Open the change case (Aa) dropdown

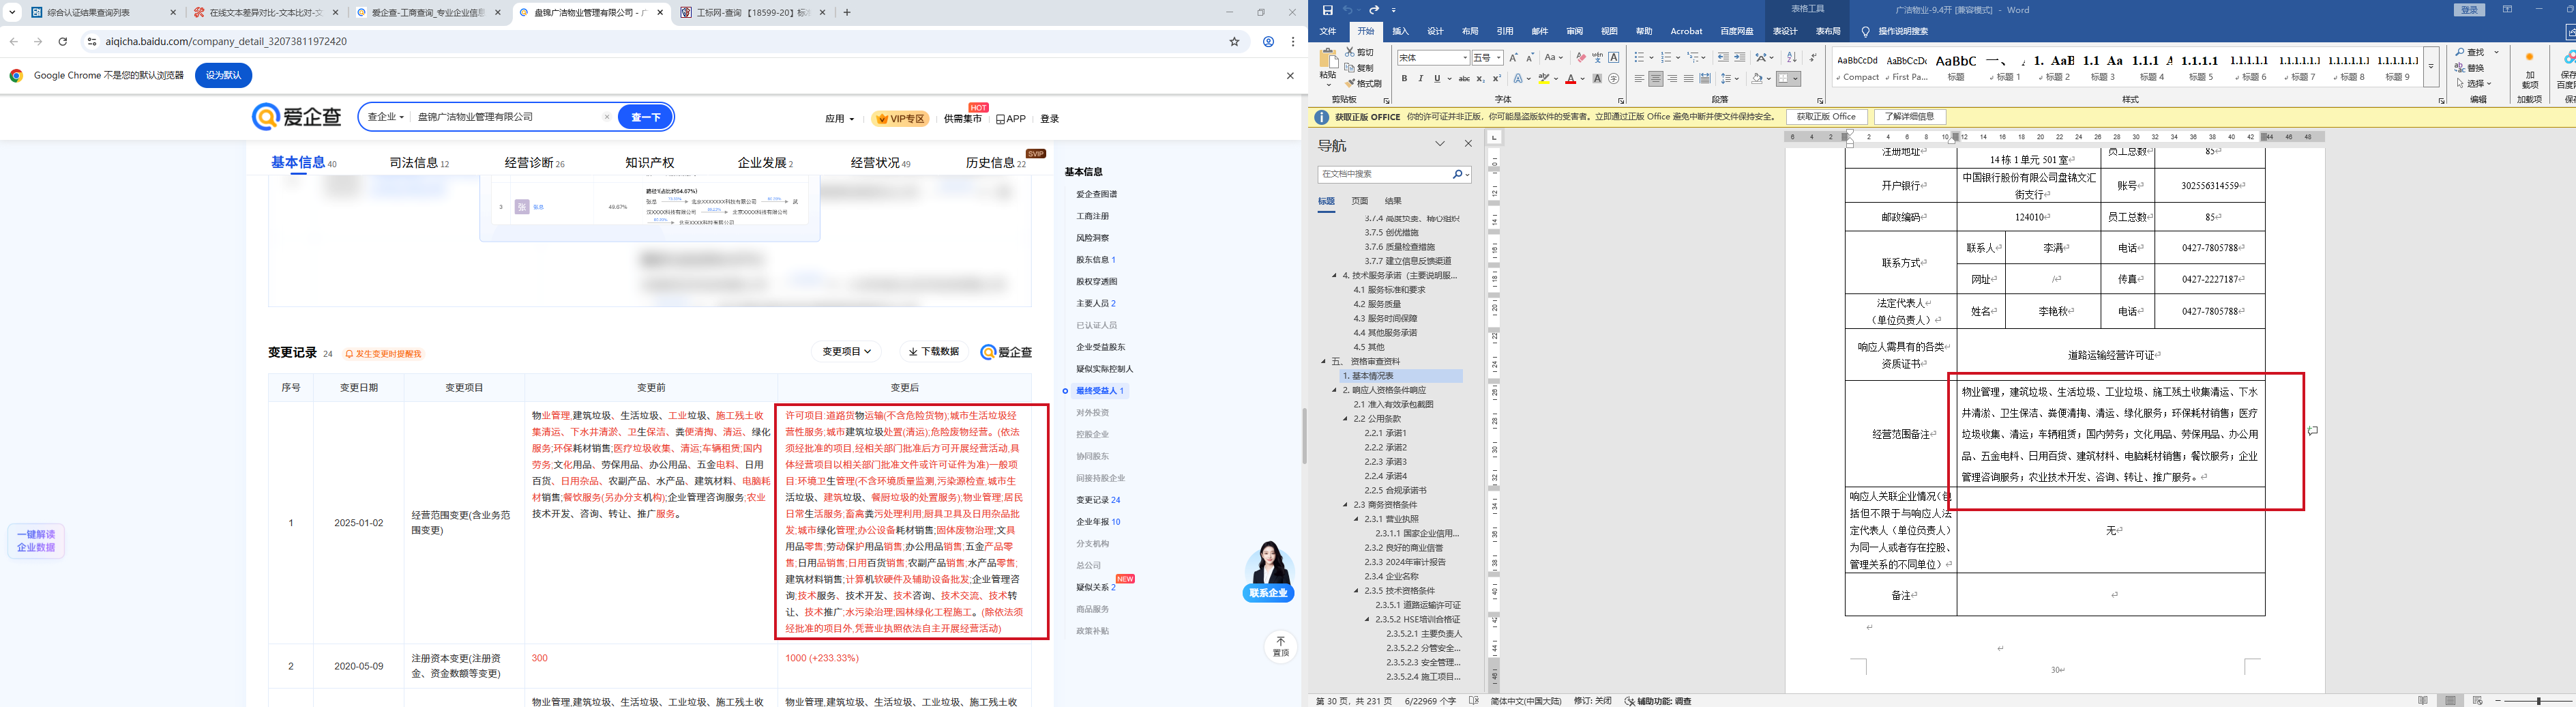[1553, 58]
